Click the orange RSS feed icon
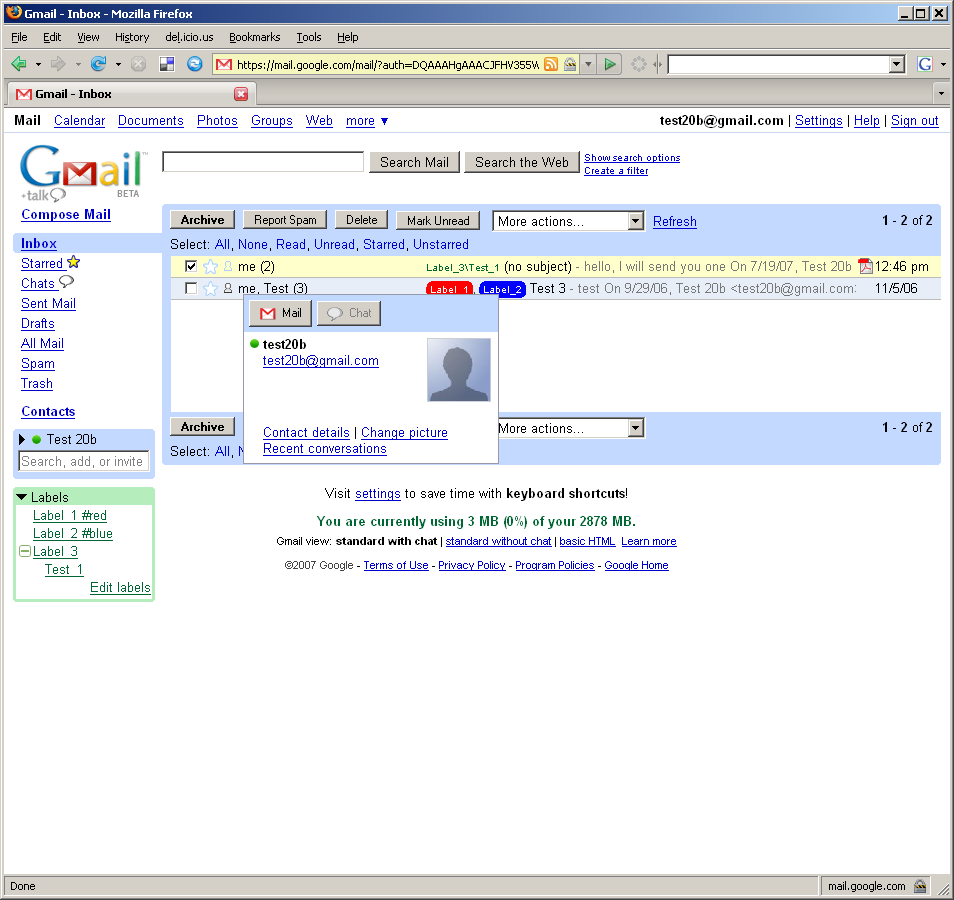This screenshot has height=900, width=954. tap(551, 64)
